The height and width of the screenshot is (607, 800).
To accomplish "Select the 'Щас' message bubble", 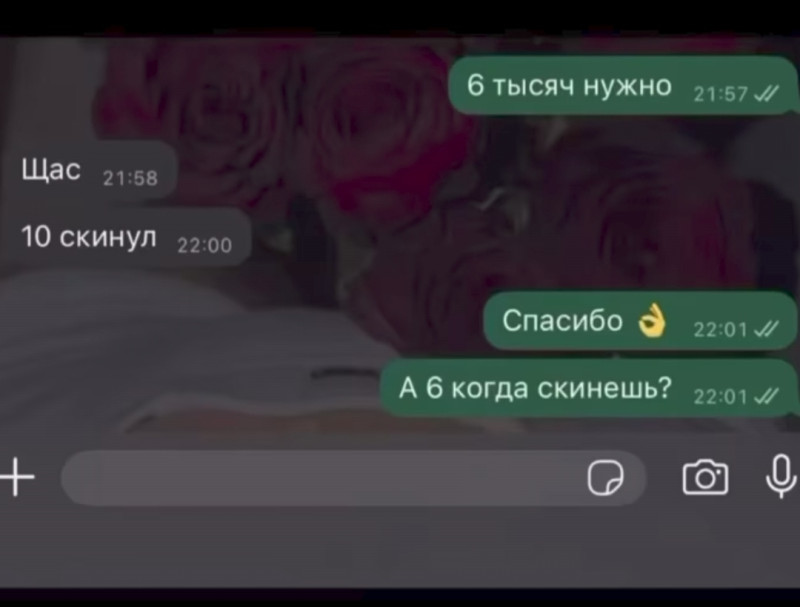I will [89, 170].
